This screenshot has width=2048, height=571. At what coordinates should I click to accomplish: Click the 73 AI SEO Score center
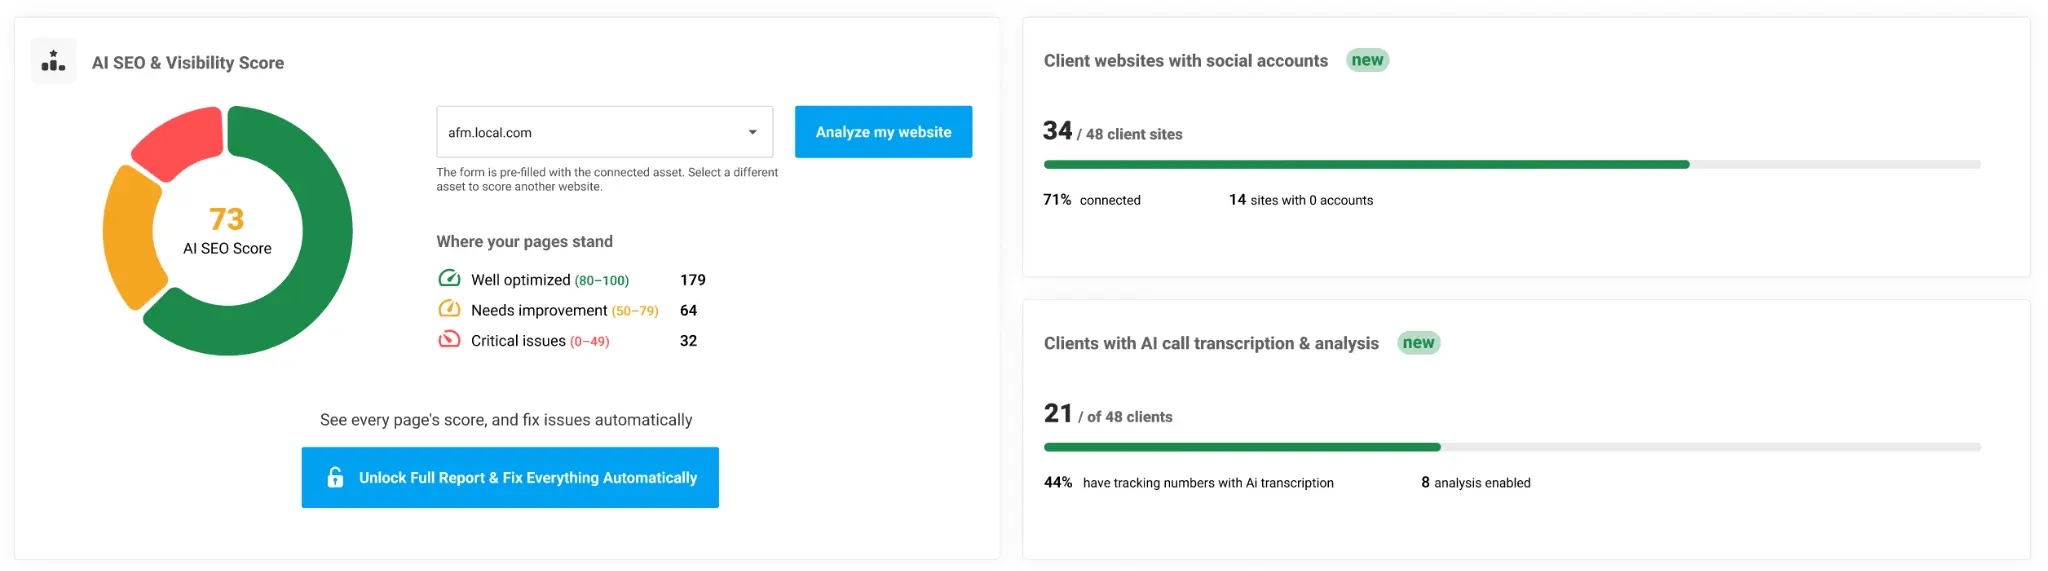pos(227,231)
